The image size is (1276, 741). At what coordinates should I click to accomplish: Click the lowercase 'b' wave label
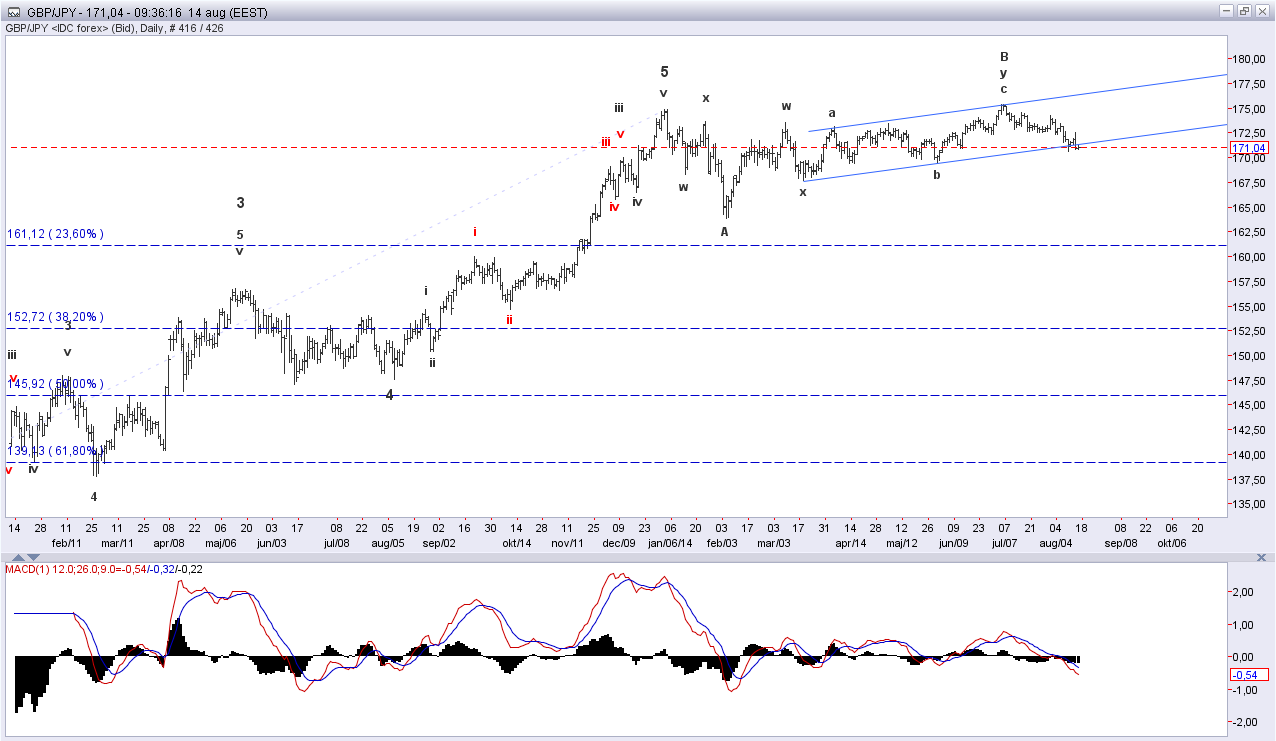937,174
